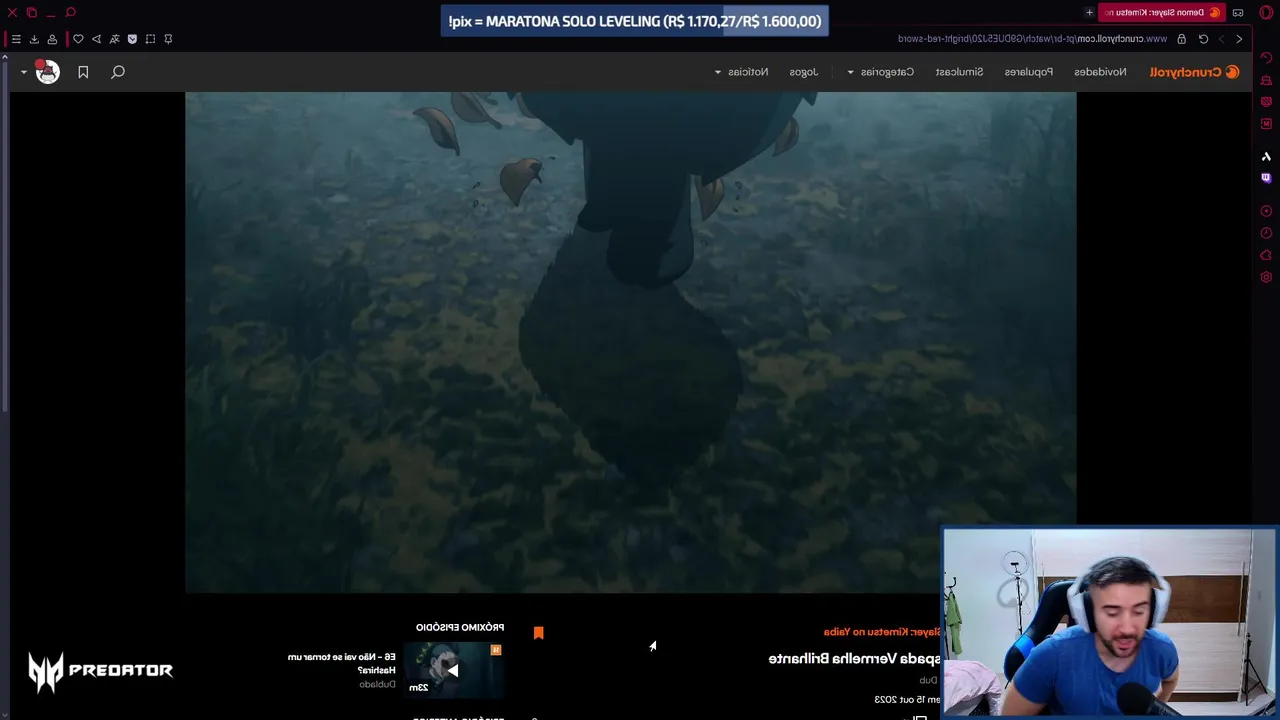Open a new browser tab
The width and height of the screenshot is (1280, 720).
(1089, 12)
